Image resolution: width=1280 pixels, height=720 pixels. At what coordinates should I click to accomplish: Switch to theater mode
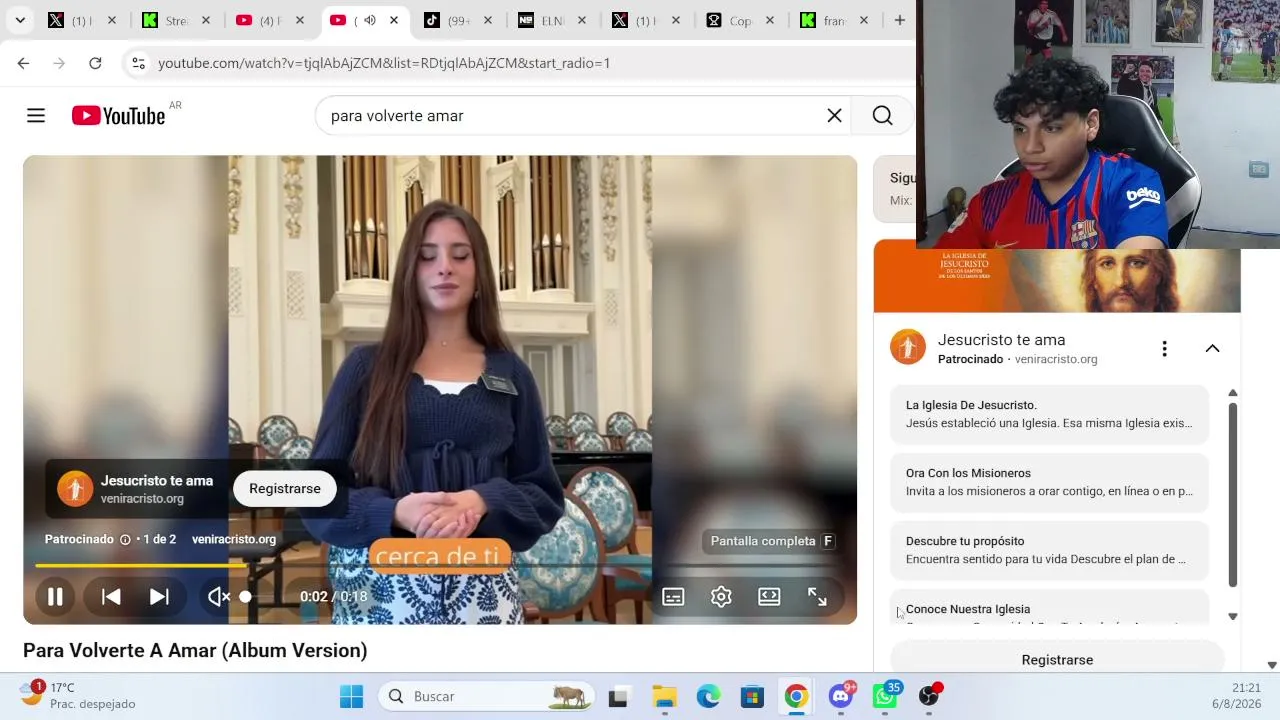[x=769, y=597]
